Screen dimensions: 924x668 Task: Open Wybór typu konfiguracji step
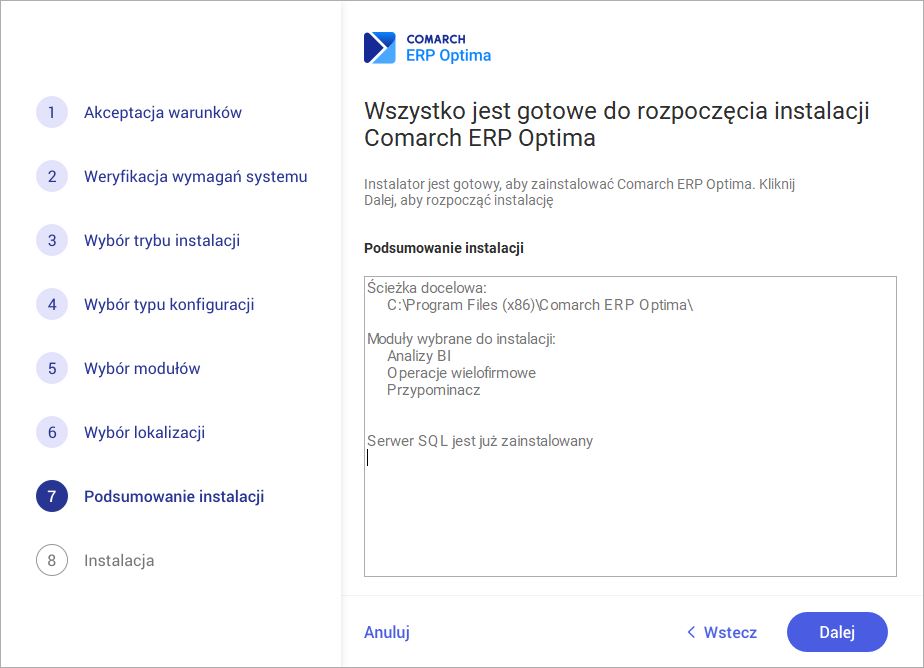169,305
